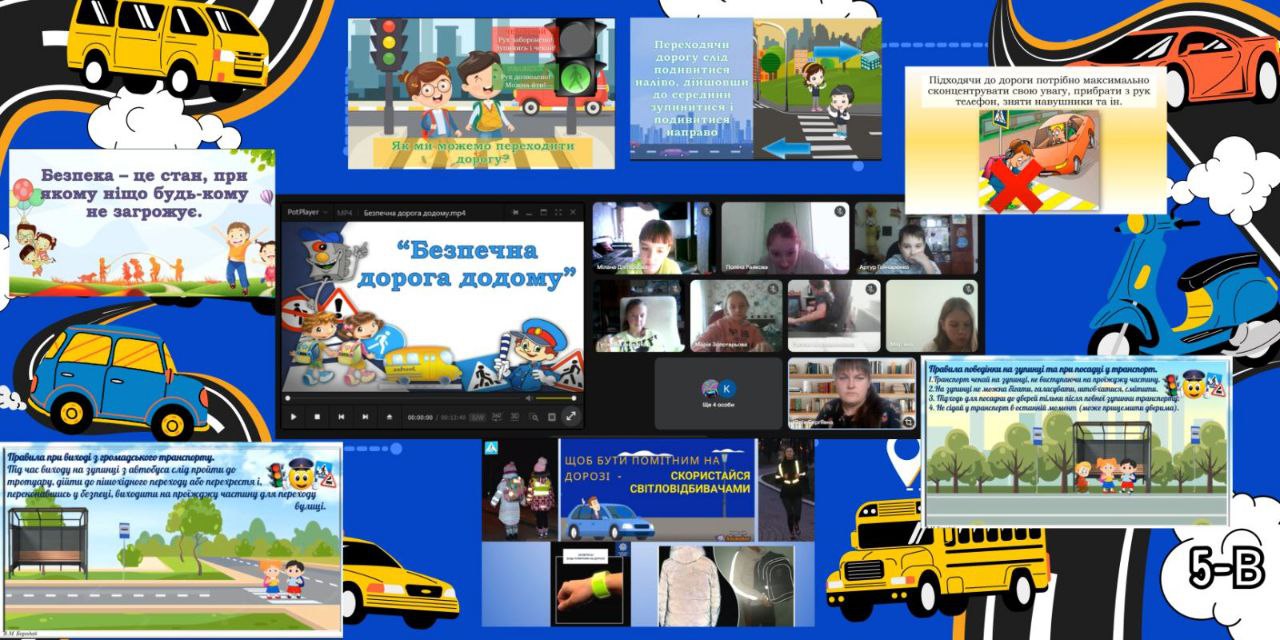This screenshot has width=1280, height=640.
Task: Click the Stop playback button
Action: click(x=317, y=416)
